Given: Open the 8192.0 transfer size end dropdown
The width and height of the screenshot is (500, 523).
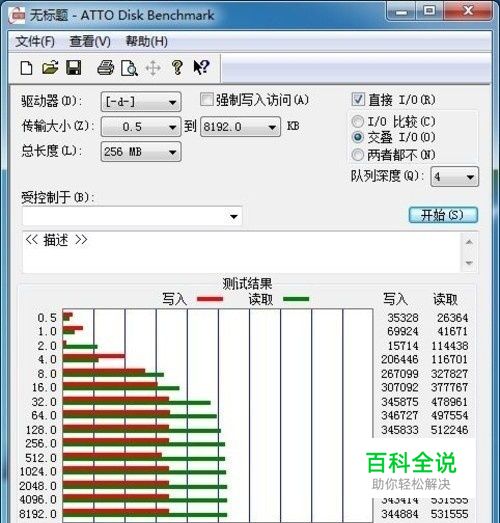Looking at the screenshot, I should [x=240, y=127].
